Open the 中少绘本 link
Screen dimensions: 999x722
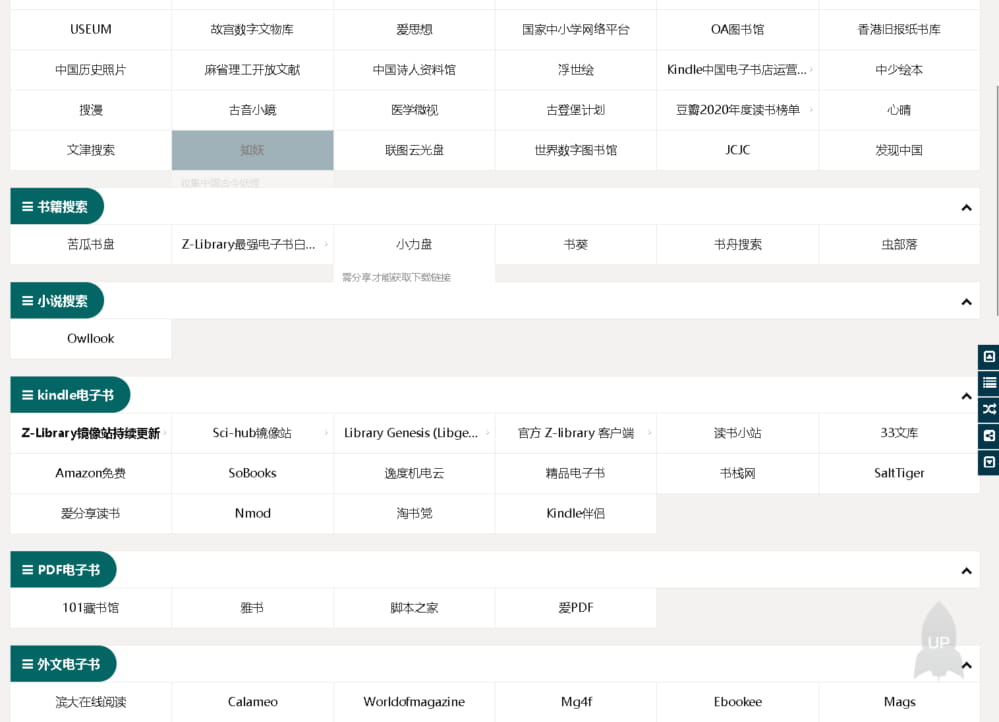(899, 69)
